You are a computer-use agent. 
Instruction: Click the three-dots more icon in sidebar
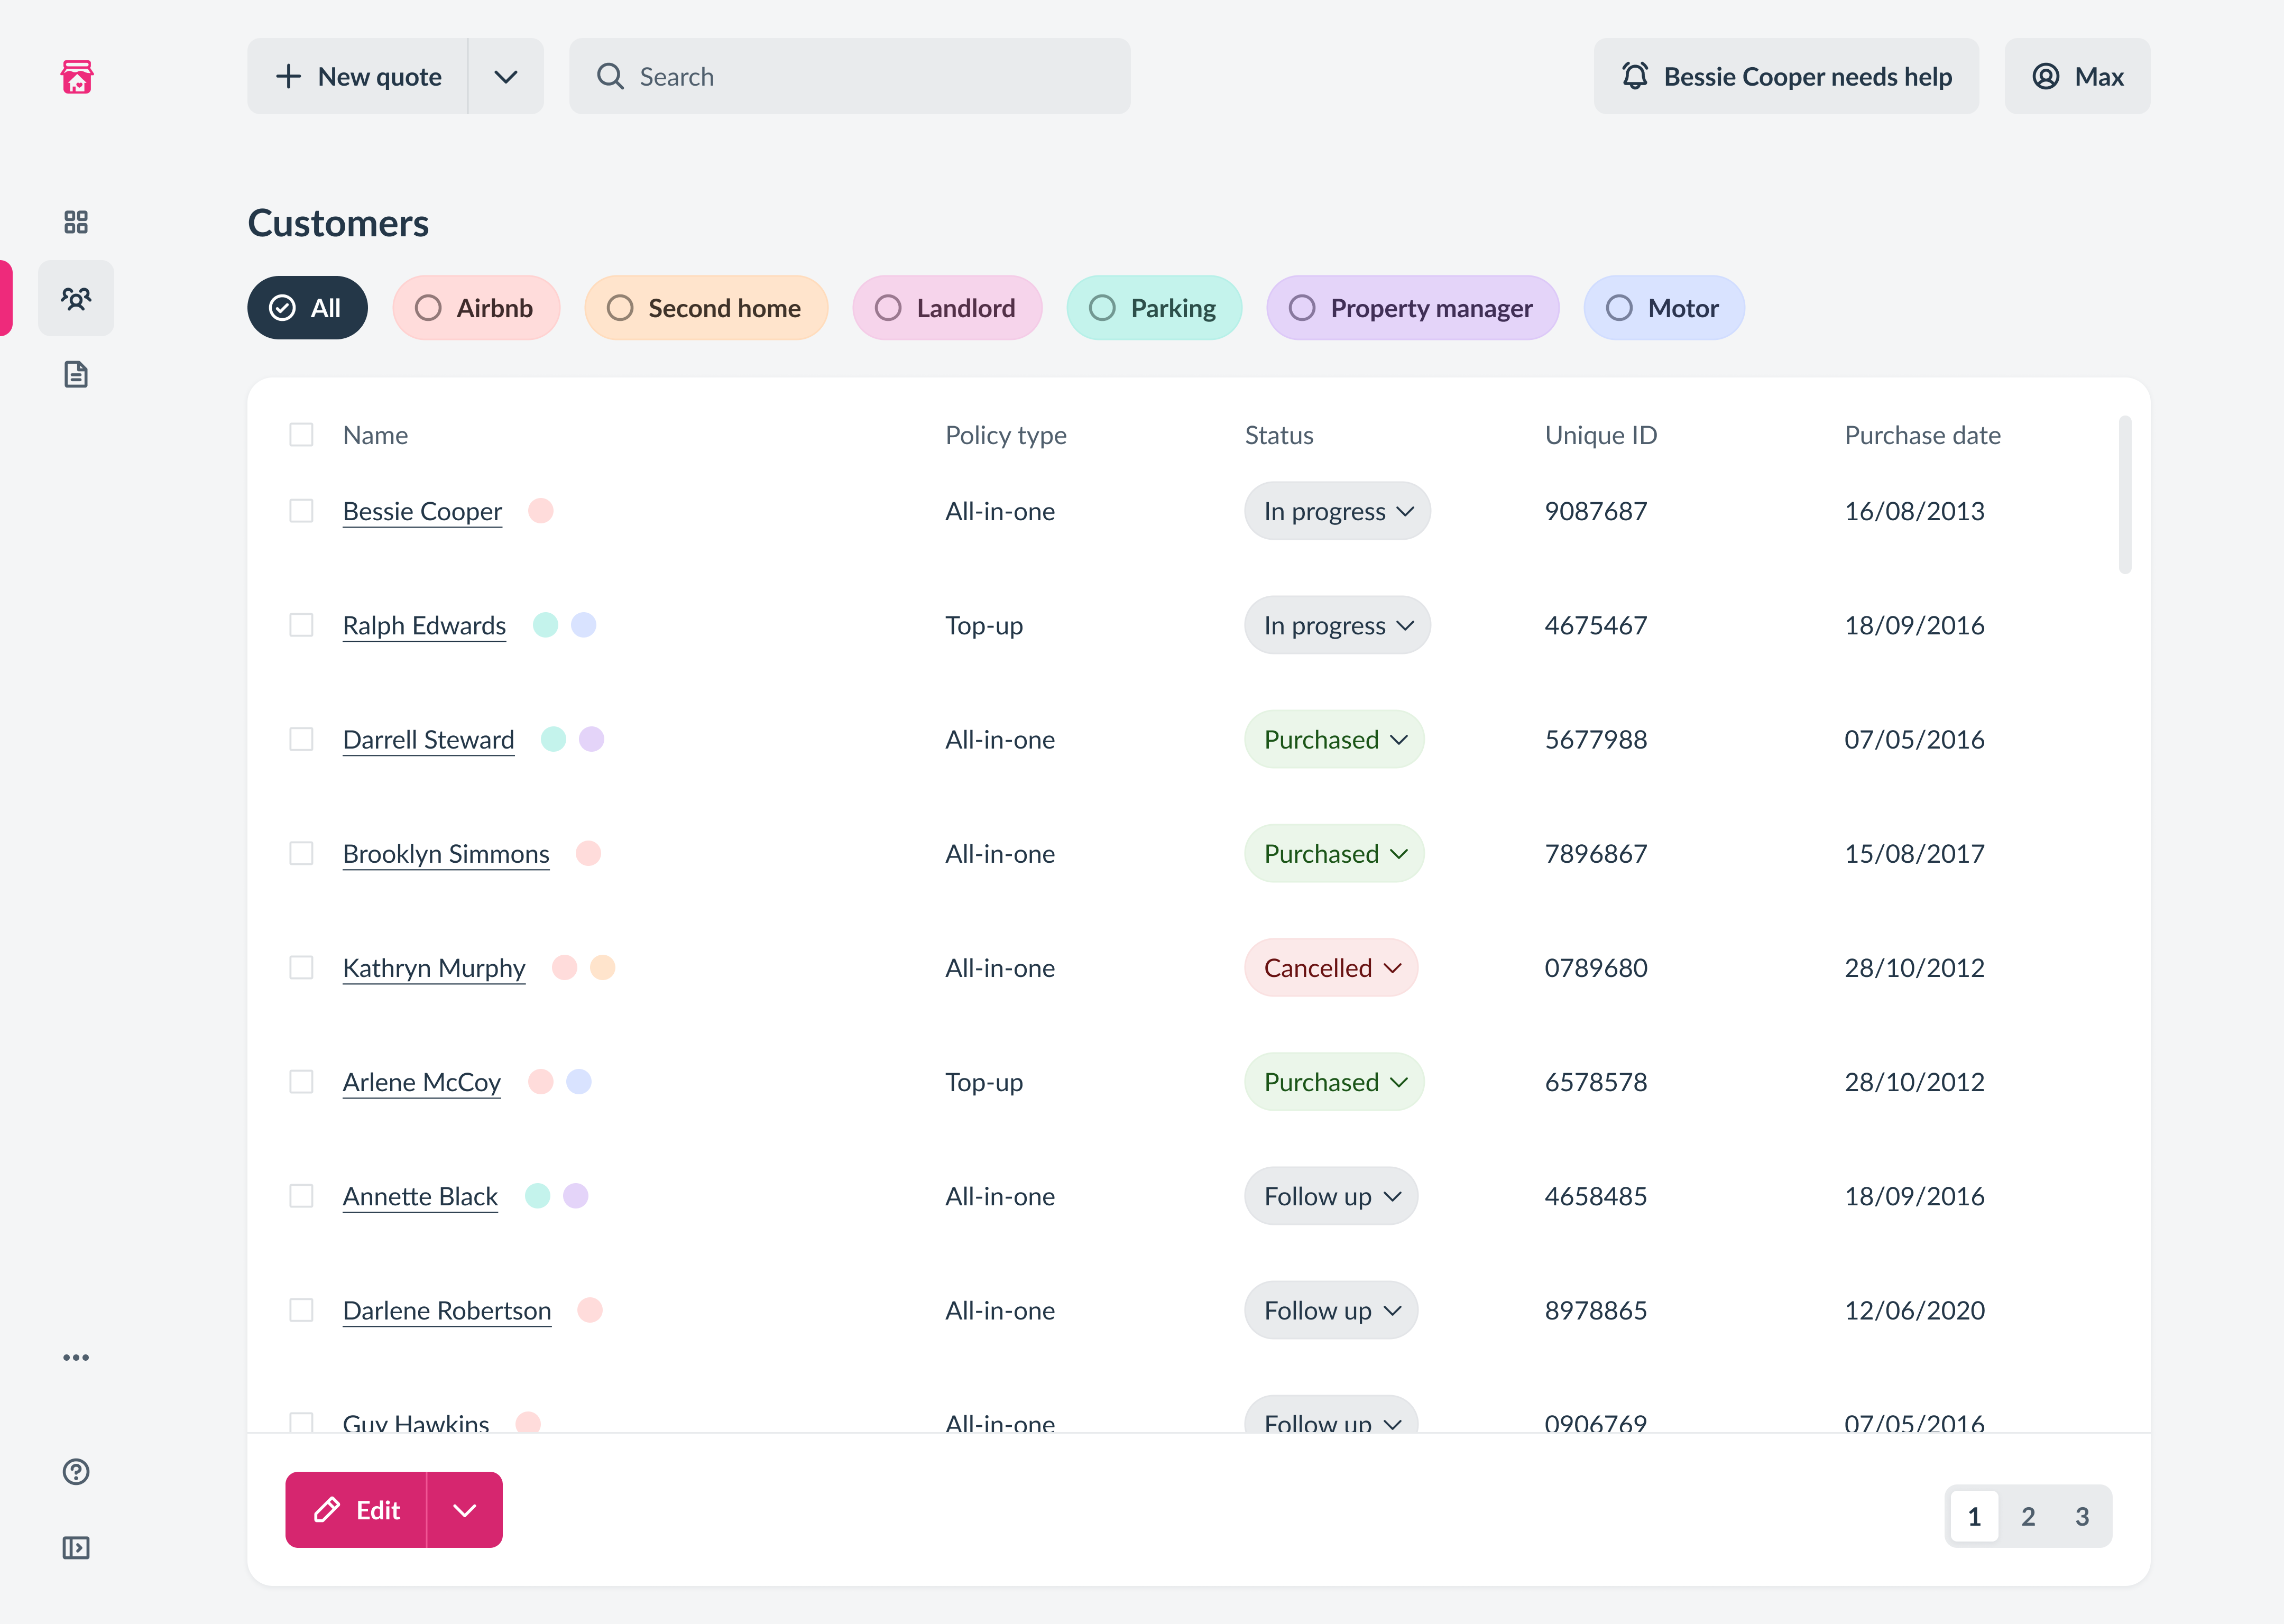click(76, 1357)
